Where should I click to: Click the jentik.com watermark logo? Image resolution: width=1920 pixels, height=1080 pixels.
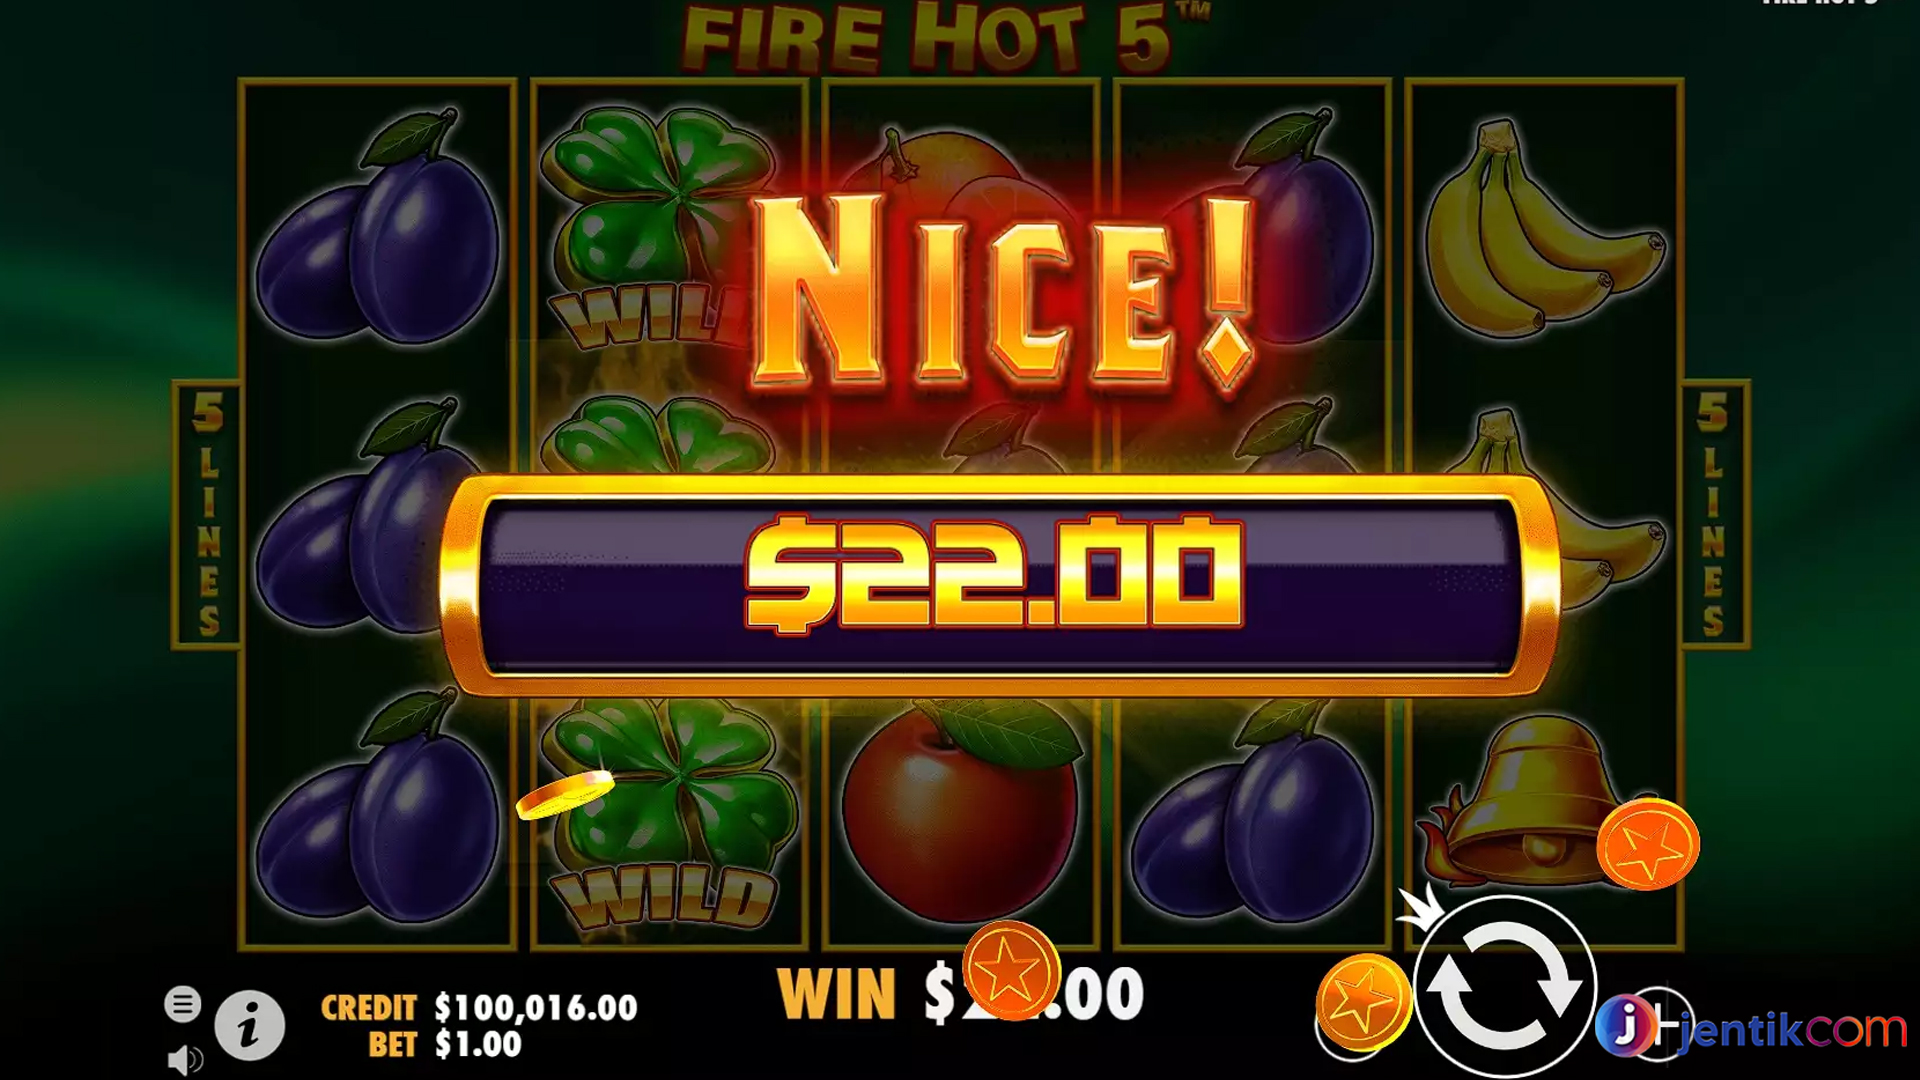pyautogui.click(x=1751, y=1027)
